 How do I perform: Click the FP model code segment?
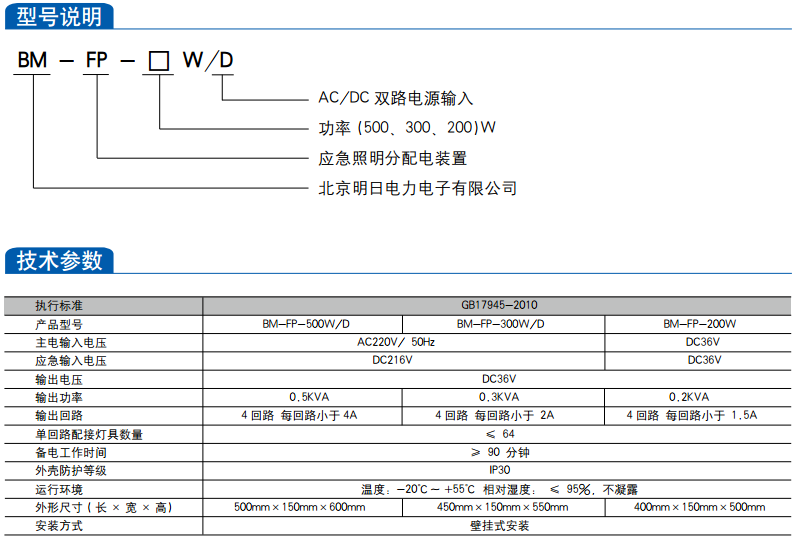point(97,60)
